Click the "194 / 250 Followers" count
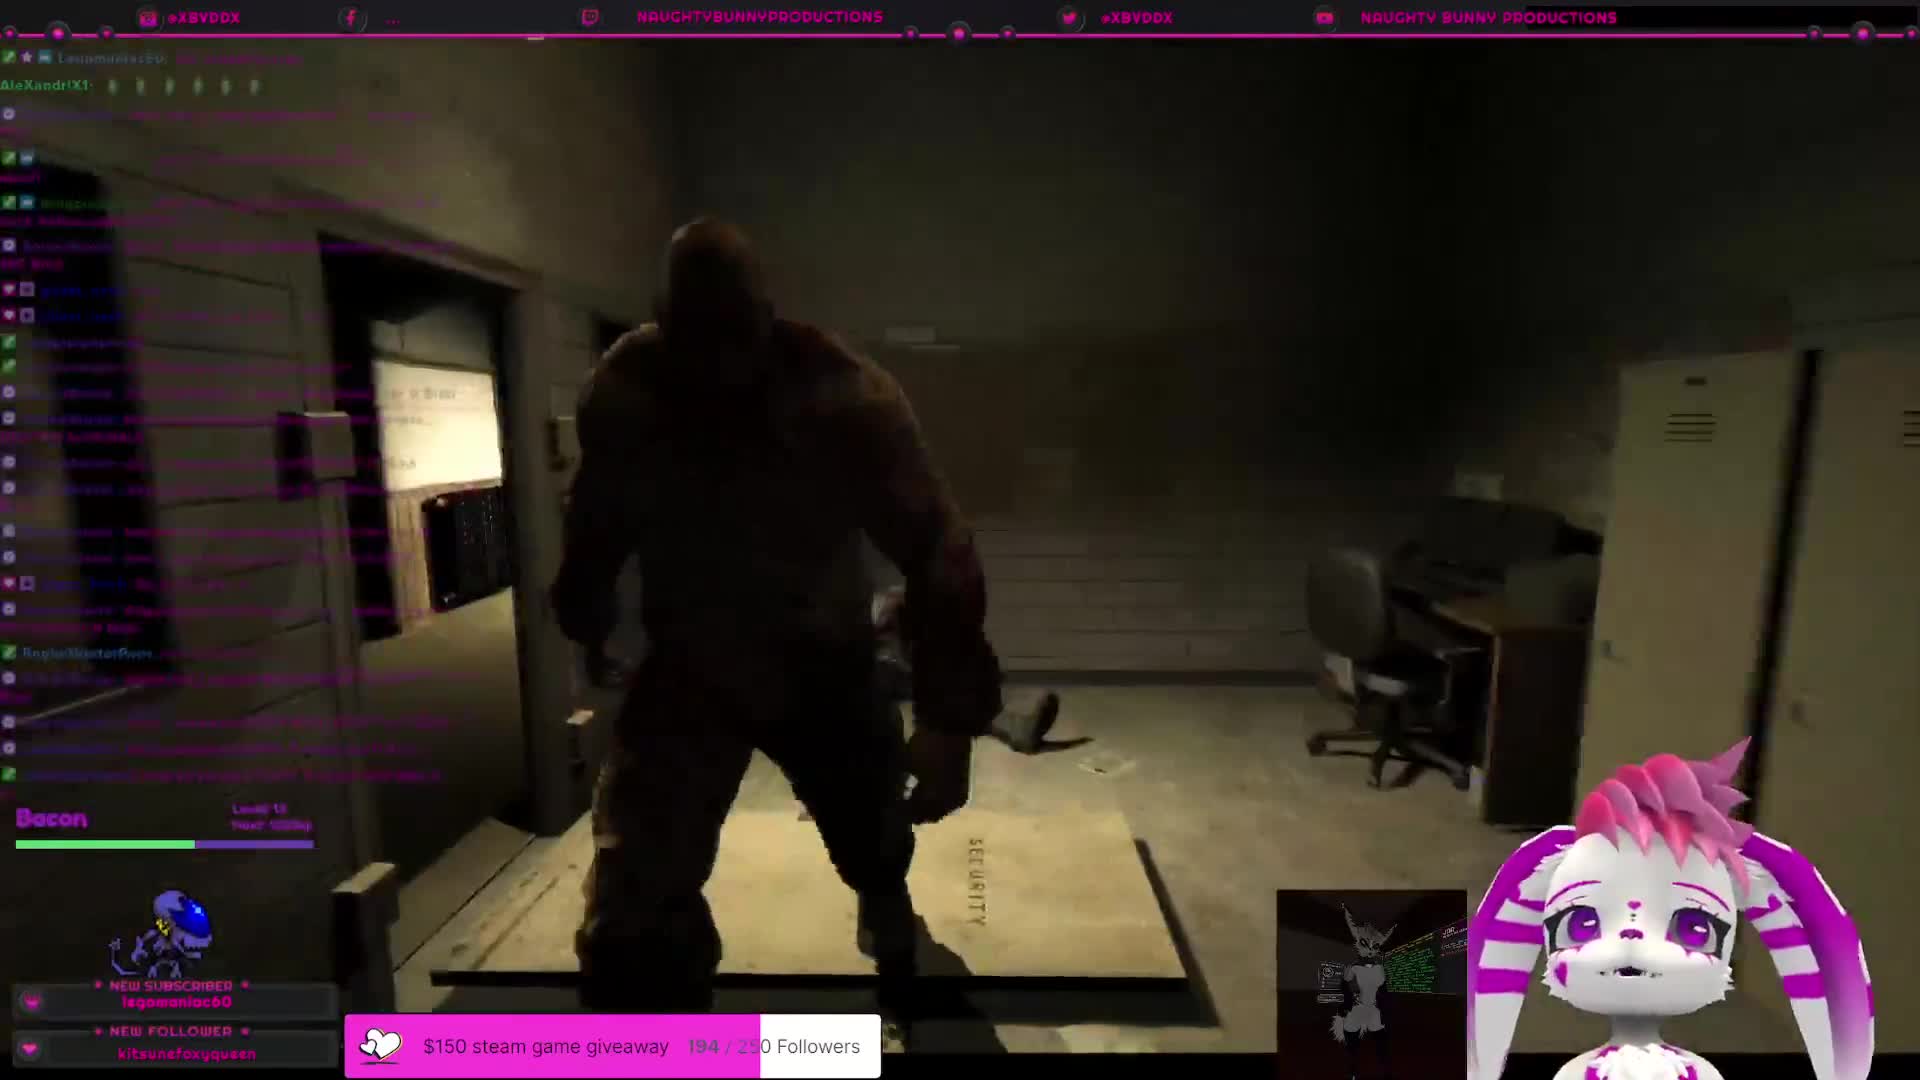 [774, 1046]
